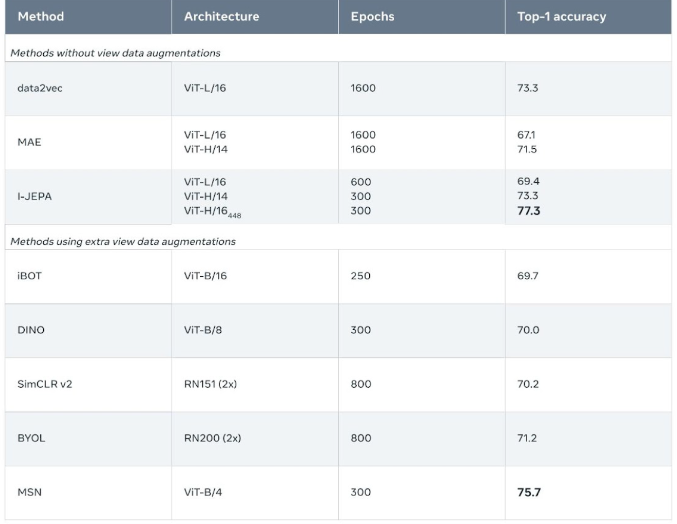This screenshot has width=677, height=524.
Task: Click the Top-1 accuracy column header
Action: 561,17
